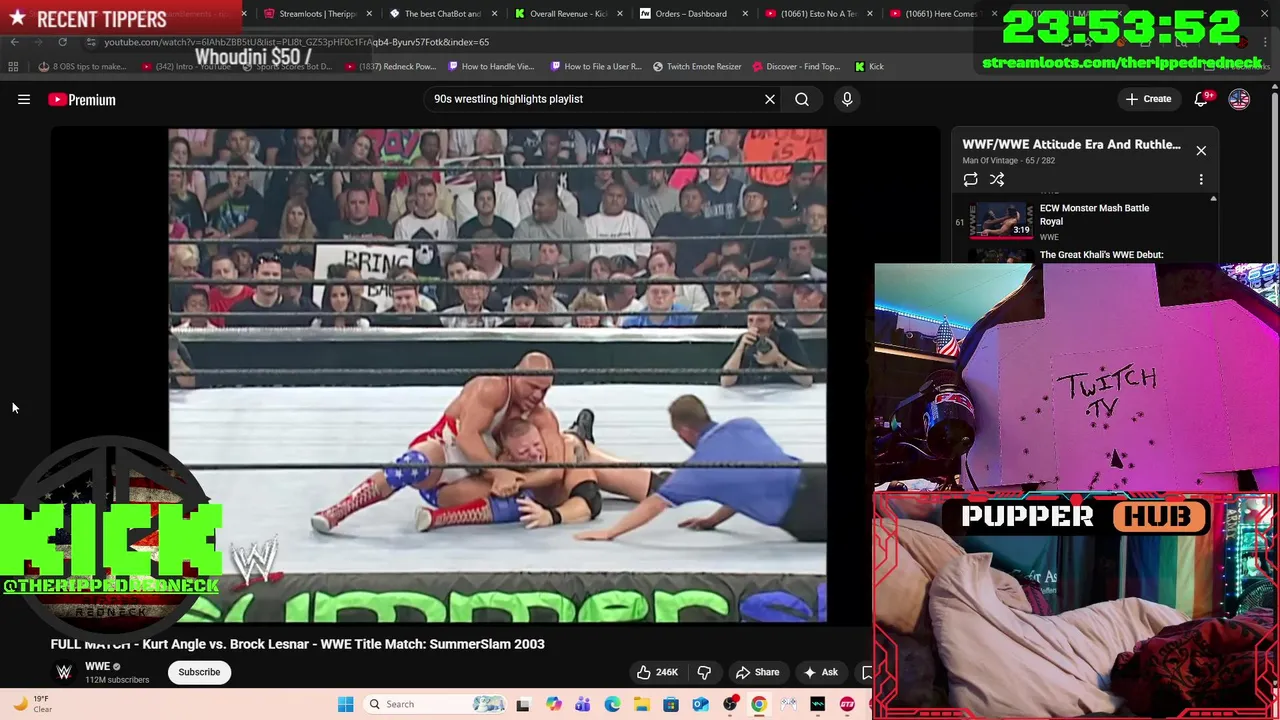
Task: Toggle shuffle playlist
Action: click(x=997, y=179)
